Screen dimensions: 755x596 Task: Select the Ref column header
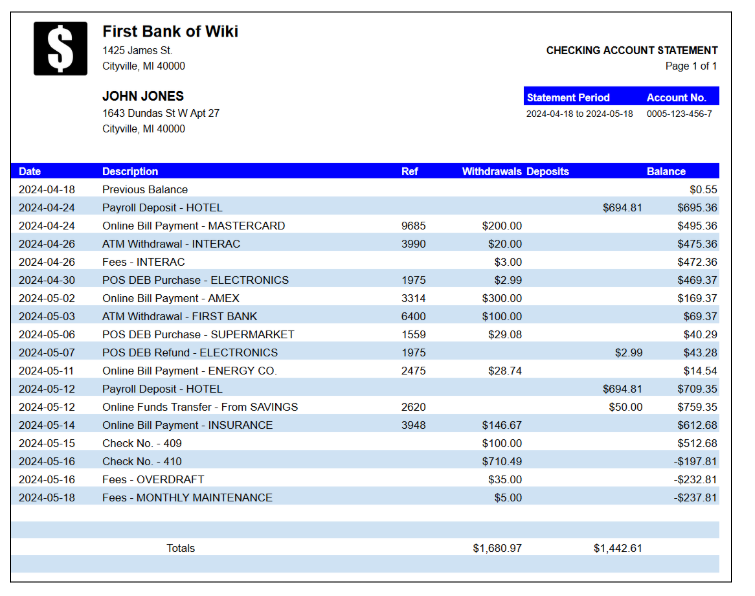click(409, 171)
